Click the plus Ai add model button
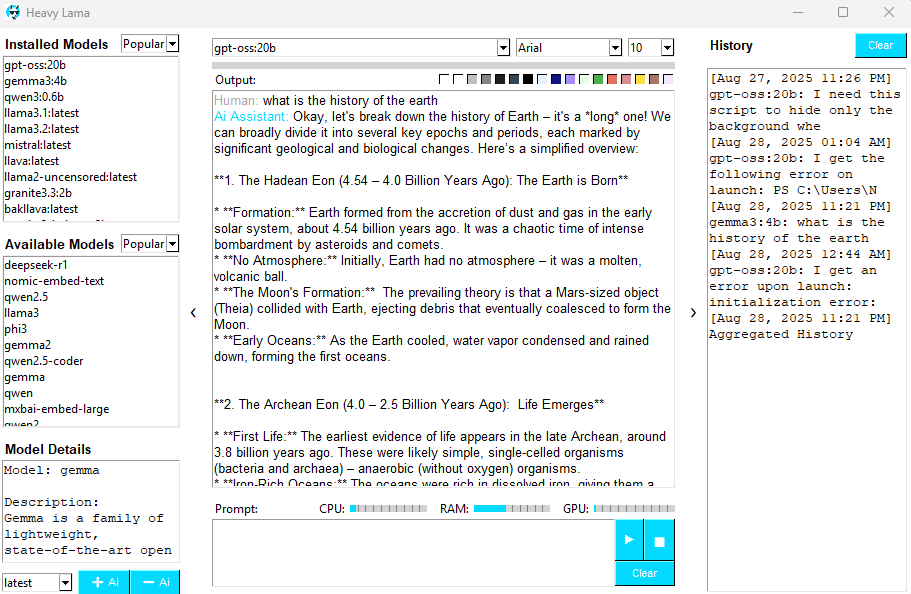 pyautogui.click(x=104, y=582)
